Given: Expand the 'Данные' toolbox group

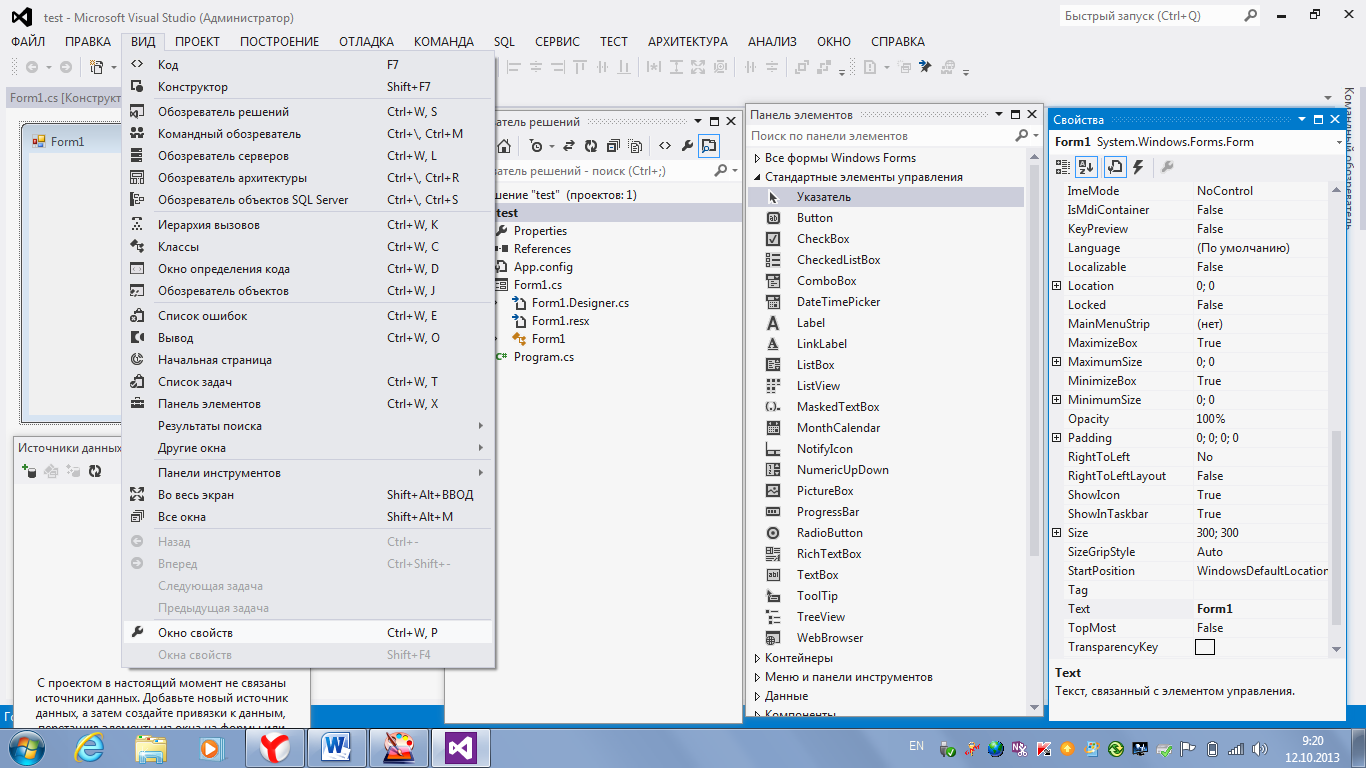Looking at the screenshot, I should point(757,696).
